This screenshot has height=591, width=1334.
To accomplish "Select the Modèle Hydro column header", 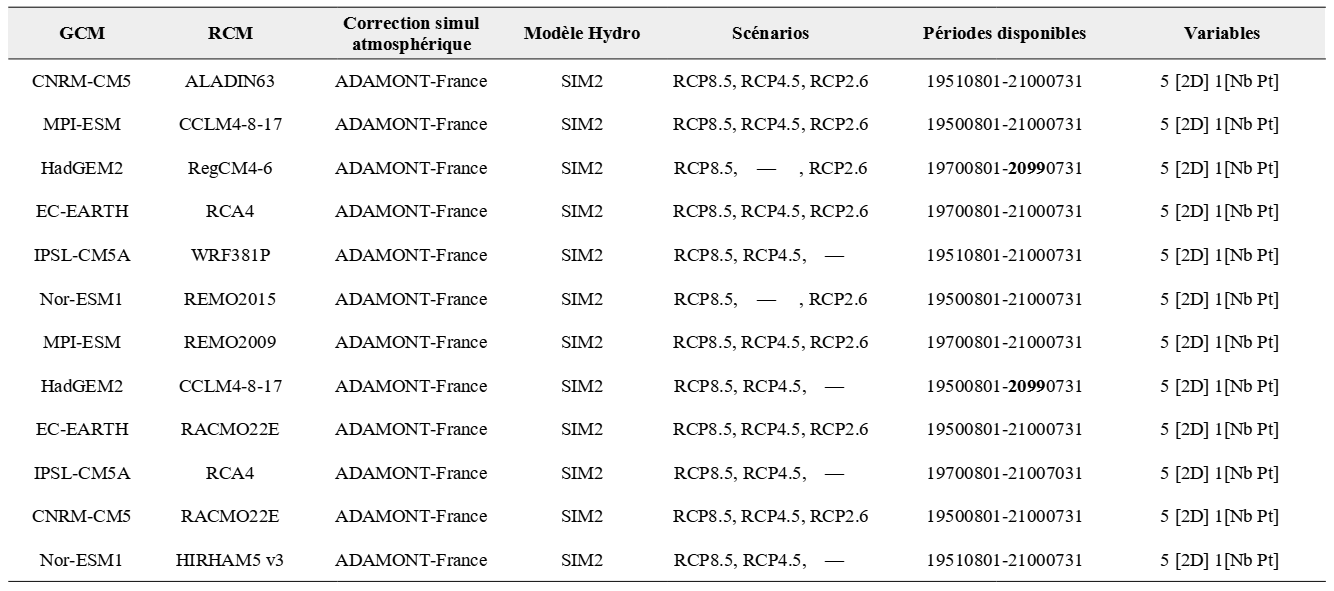I will point(582,33).
